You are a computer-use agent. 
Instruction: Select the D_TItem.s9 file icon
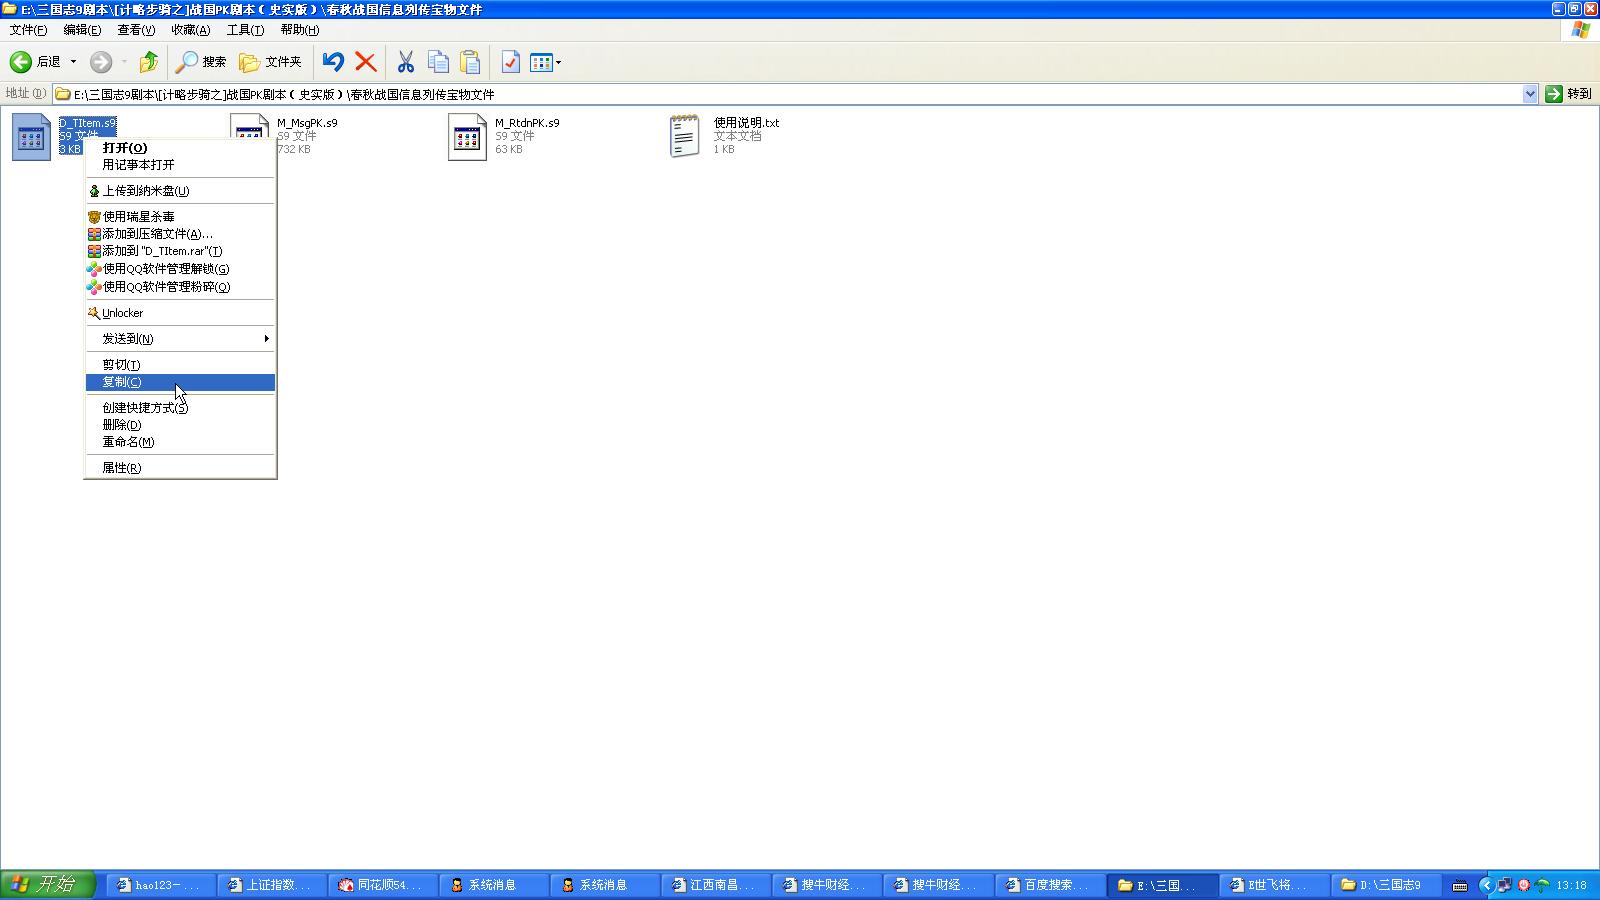(x=31, y=137)
